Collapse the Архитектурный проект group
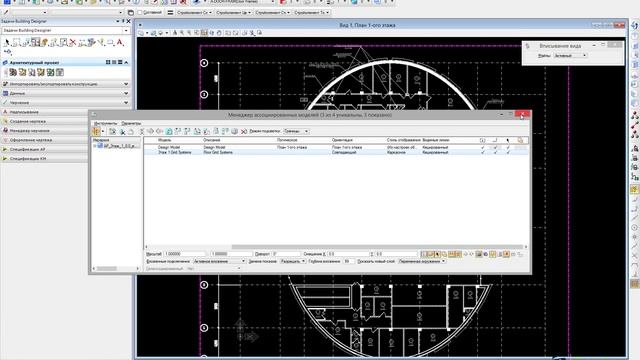640x360 pixels. coord(126,62)
